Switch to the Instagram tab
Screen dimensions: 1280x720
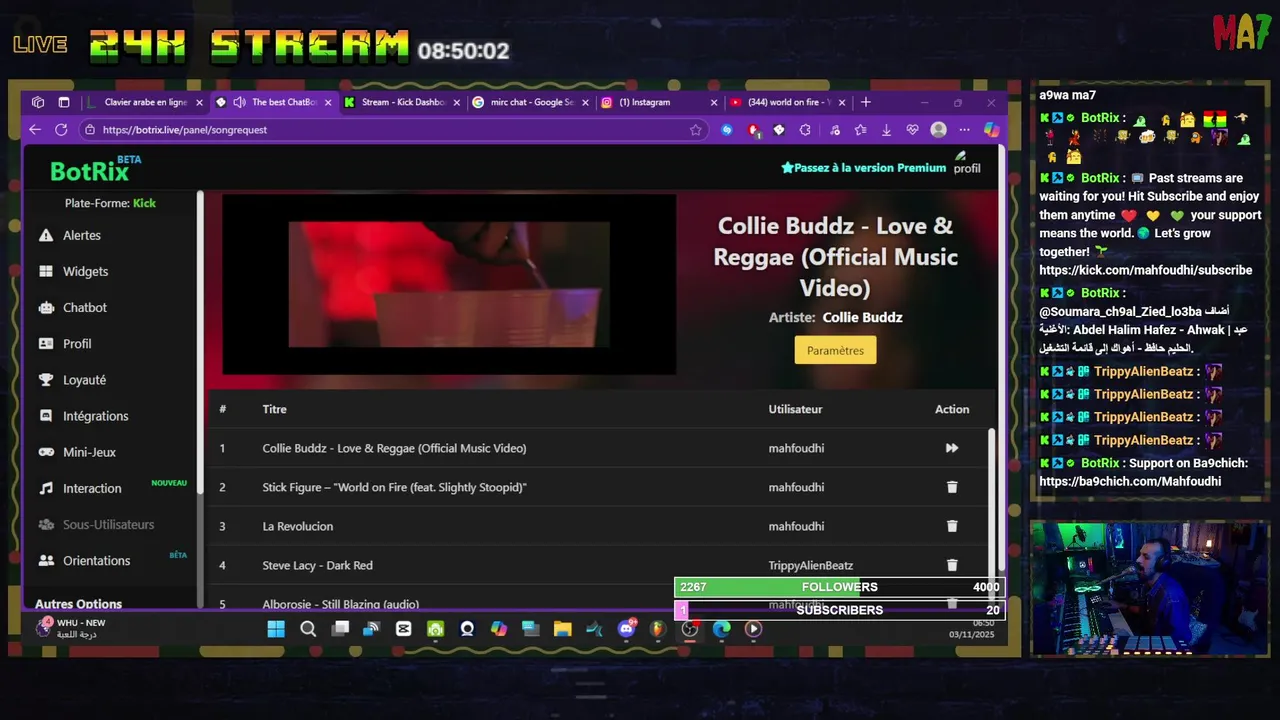(659, 102)
